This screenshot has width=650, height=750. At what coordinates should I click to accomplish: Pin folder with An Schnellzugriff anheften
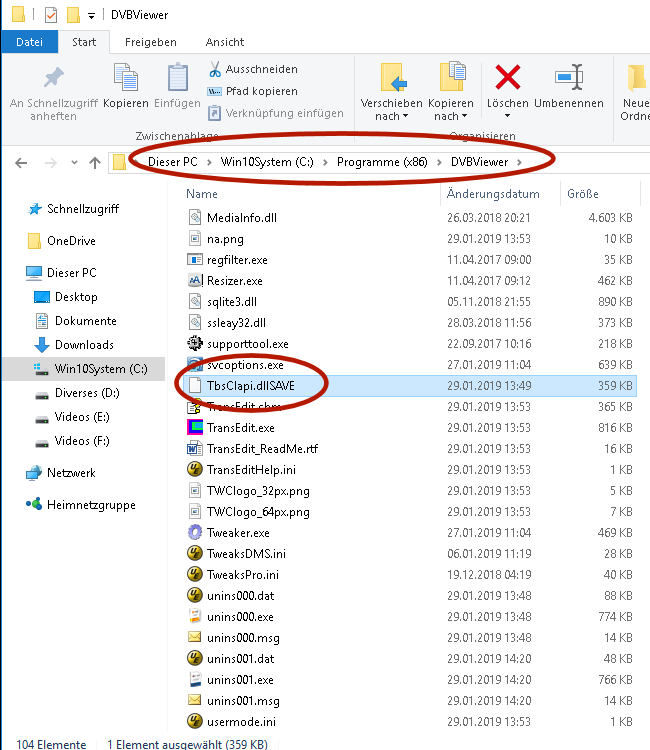[54, 94]
